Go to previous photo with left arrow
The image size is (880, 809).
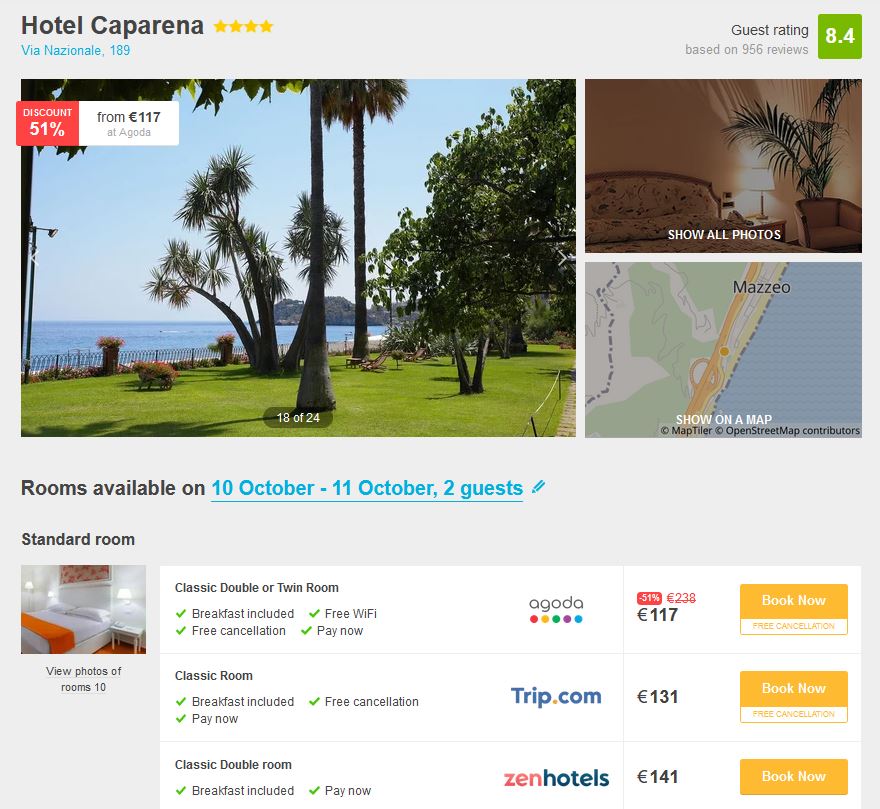(34, 258)
